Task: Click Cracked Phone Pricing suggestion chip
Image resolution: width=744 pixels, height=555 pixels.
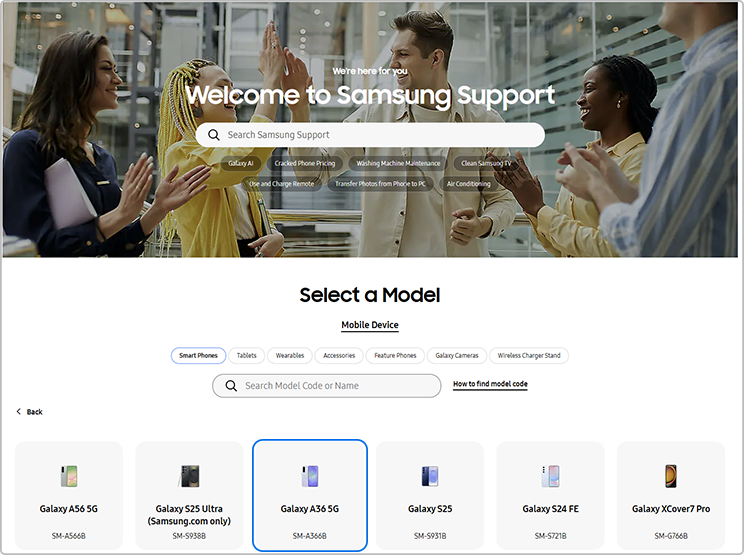Action: pos(305,163)
